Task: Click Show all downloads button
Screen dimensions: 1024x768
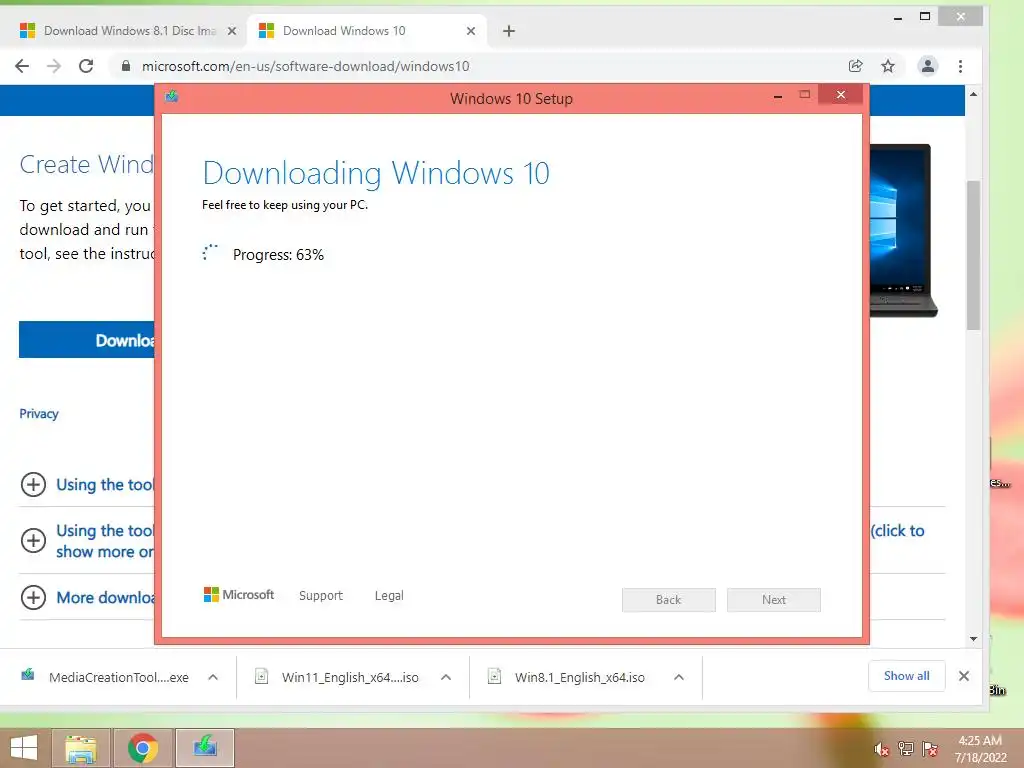Action: pos(906,676)
